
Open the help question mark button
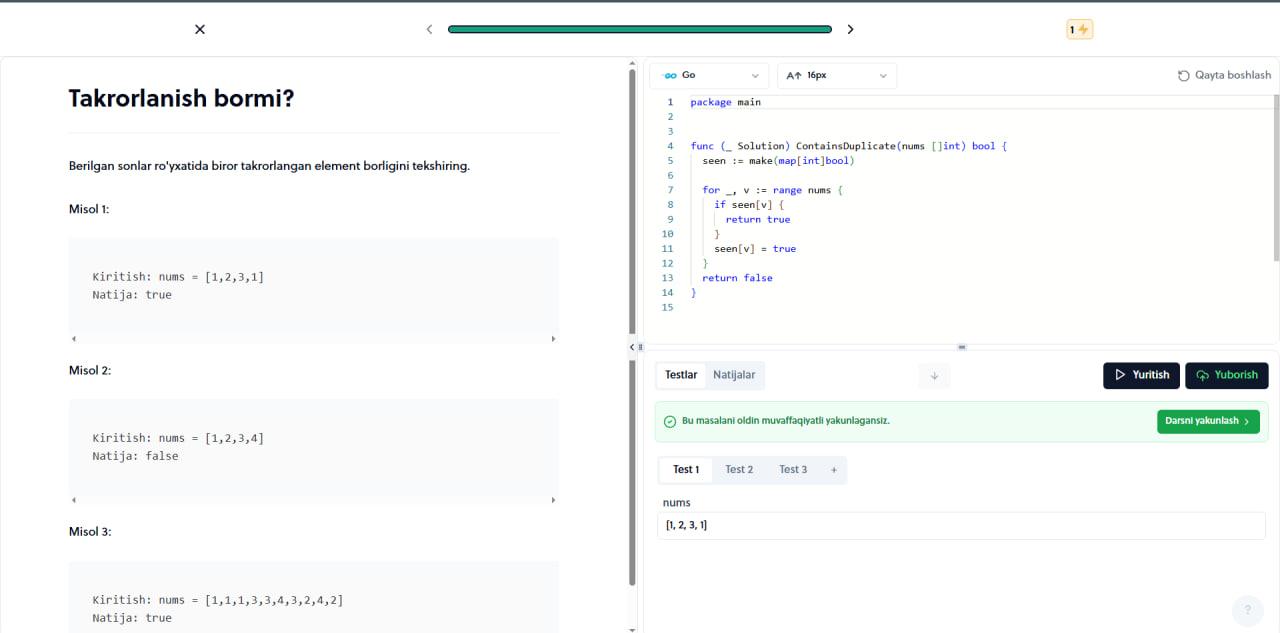click(x=1247, y=610)
